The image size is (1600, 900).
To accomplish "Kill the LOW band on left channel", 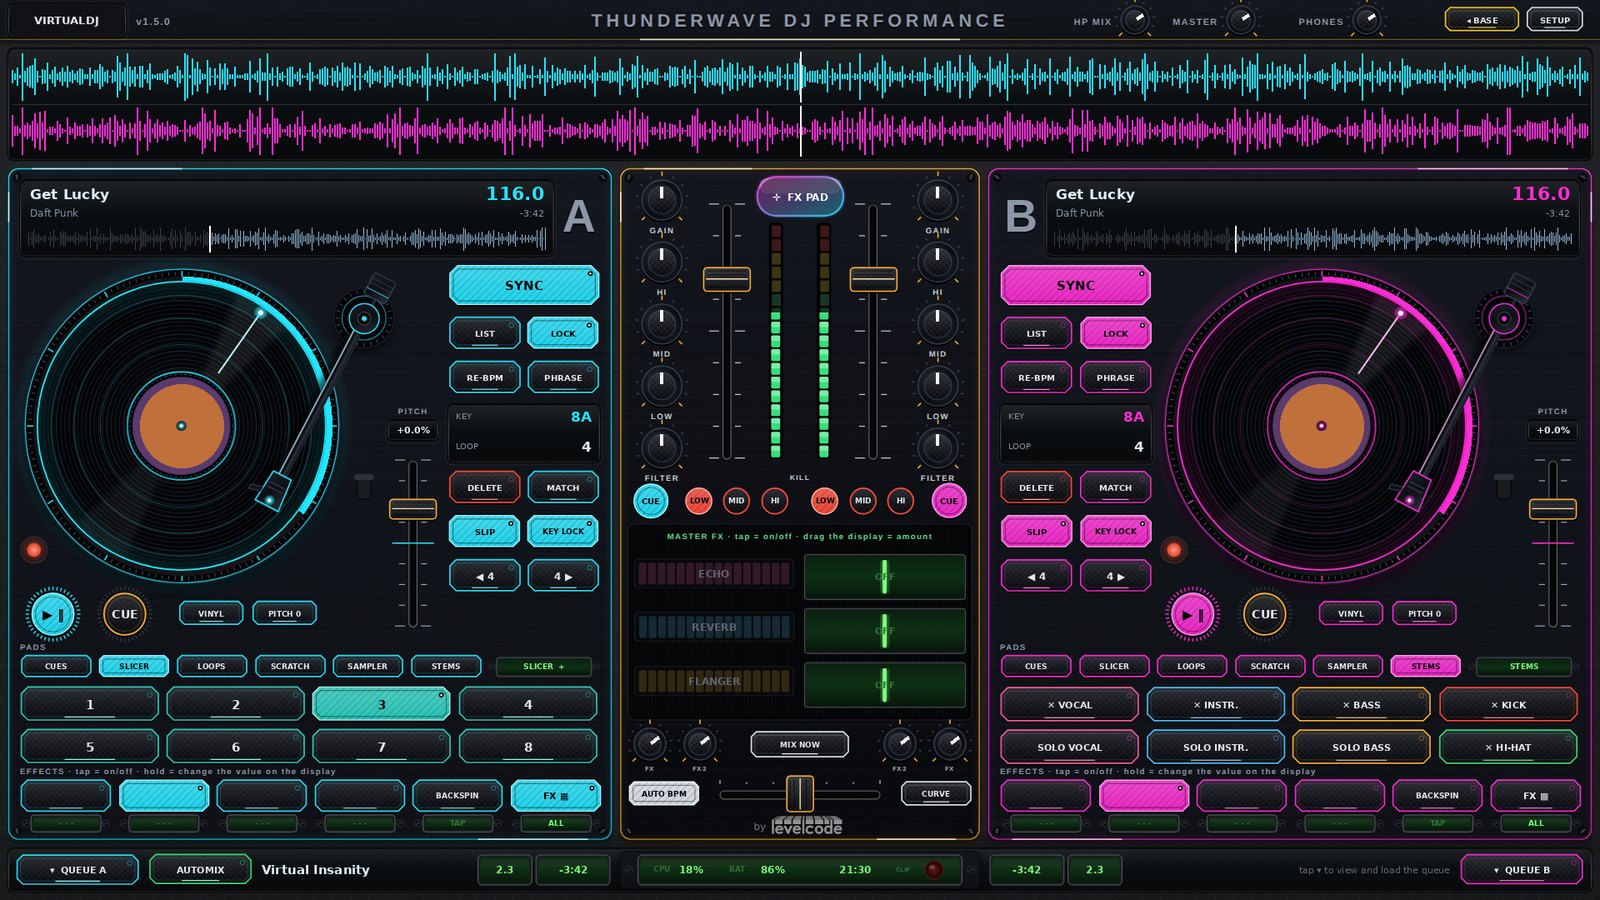I will click(699, 500).
